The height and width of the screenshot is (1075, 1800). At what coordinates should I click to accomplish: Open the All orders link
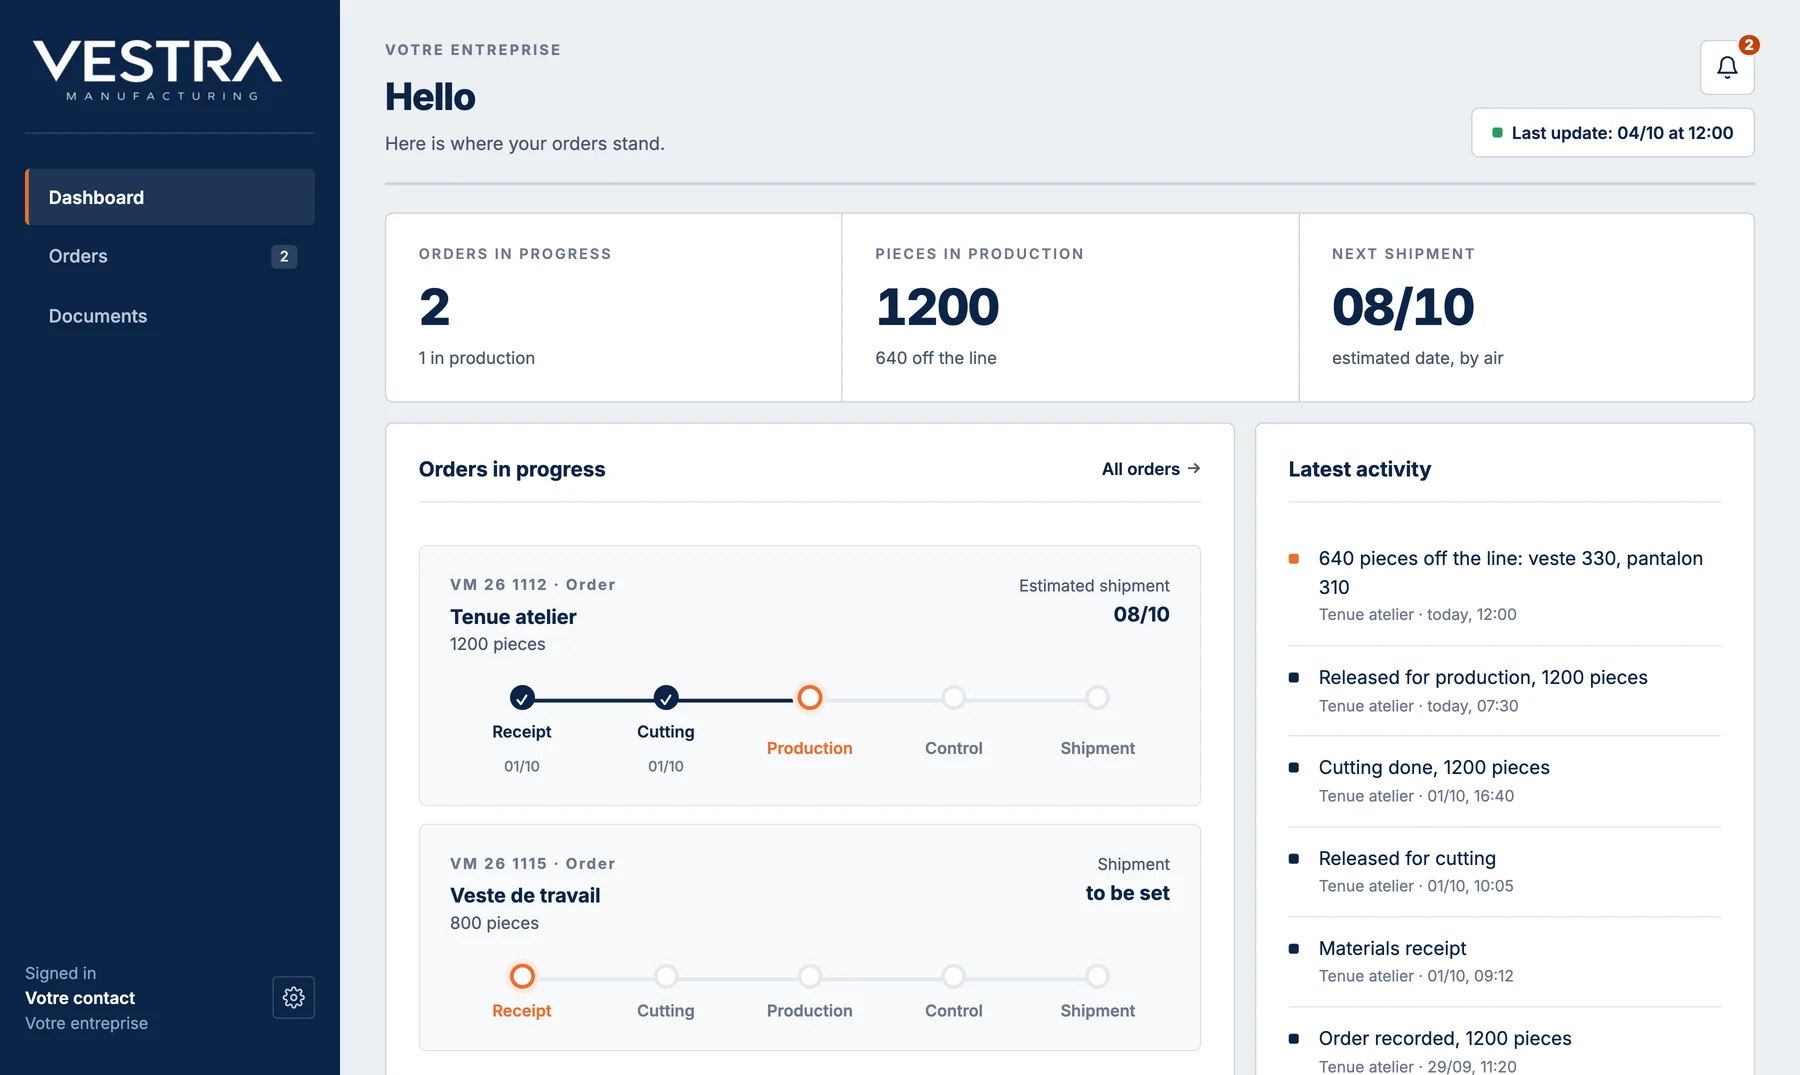[1151, 469]
